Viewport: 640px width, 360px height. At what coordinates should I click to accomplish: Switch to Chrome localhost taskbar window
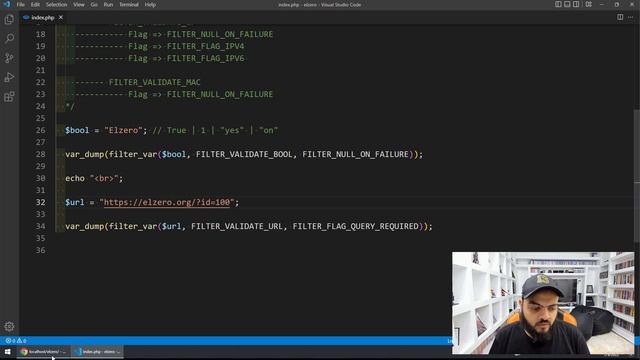pyautogui.click(x=43, y=351)
